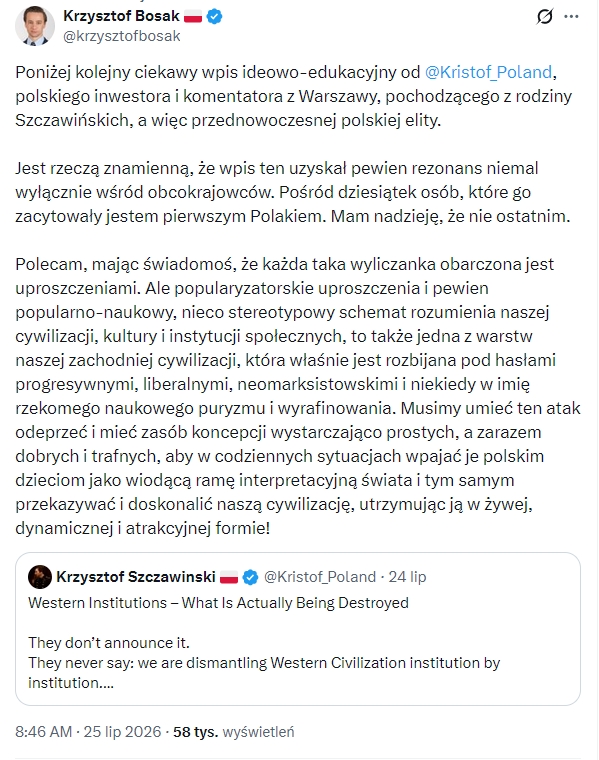Open the three-dot more options menu
Viewport: 599px width, 760px height.
(x=571, y=16)
